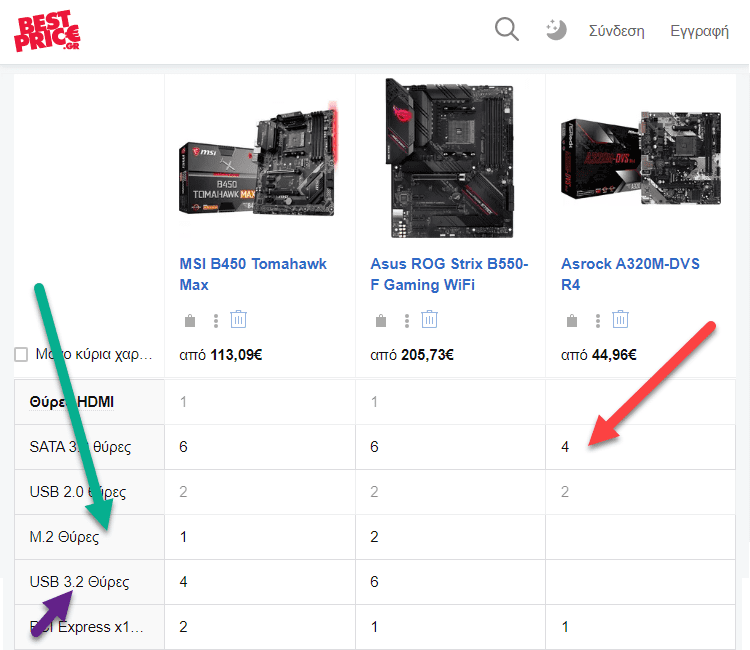Click the PCI Express x1 row label
Viewport: 750px width, 650px height.
(87, 627)
